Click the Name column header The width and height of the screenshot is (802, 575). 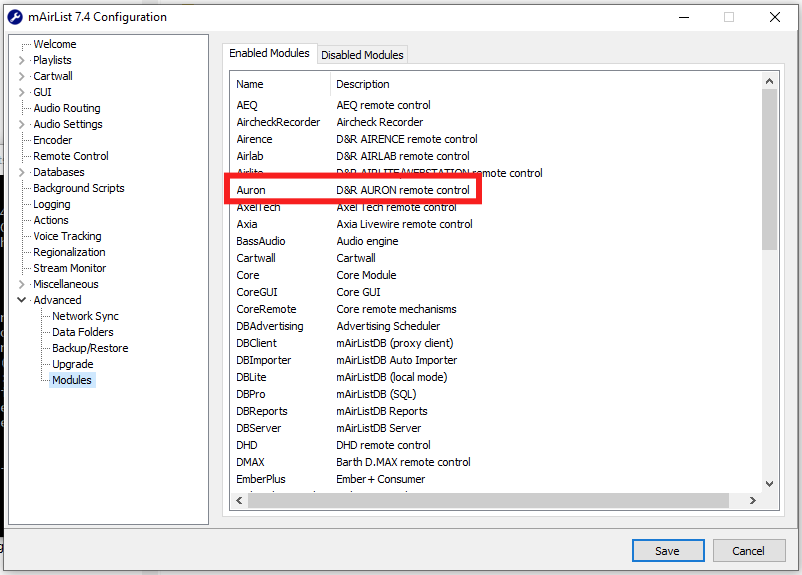[x=280, y=84]
